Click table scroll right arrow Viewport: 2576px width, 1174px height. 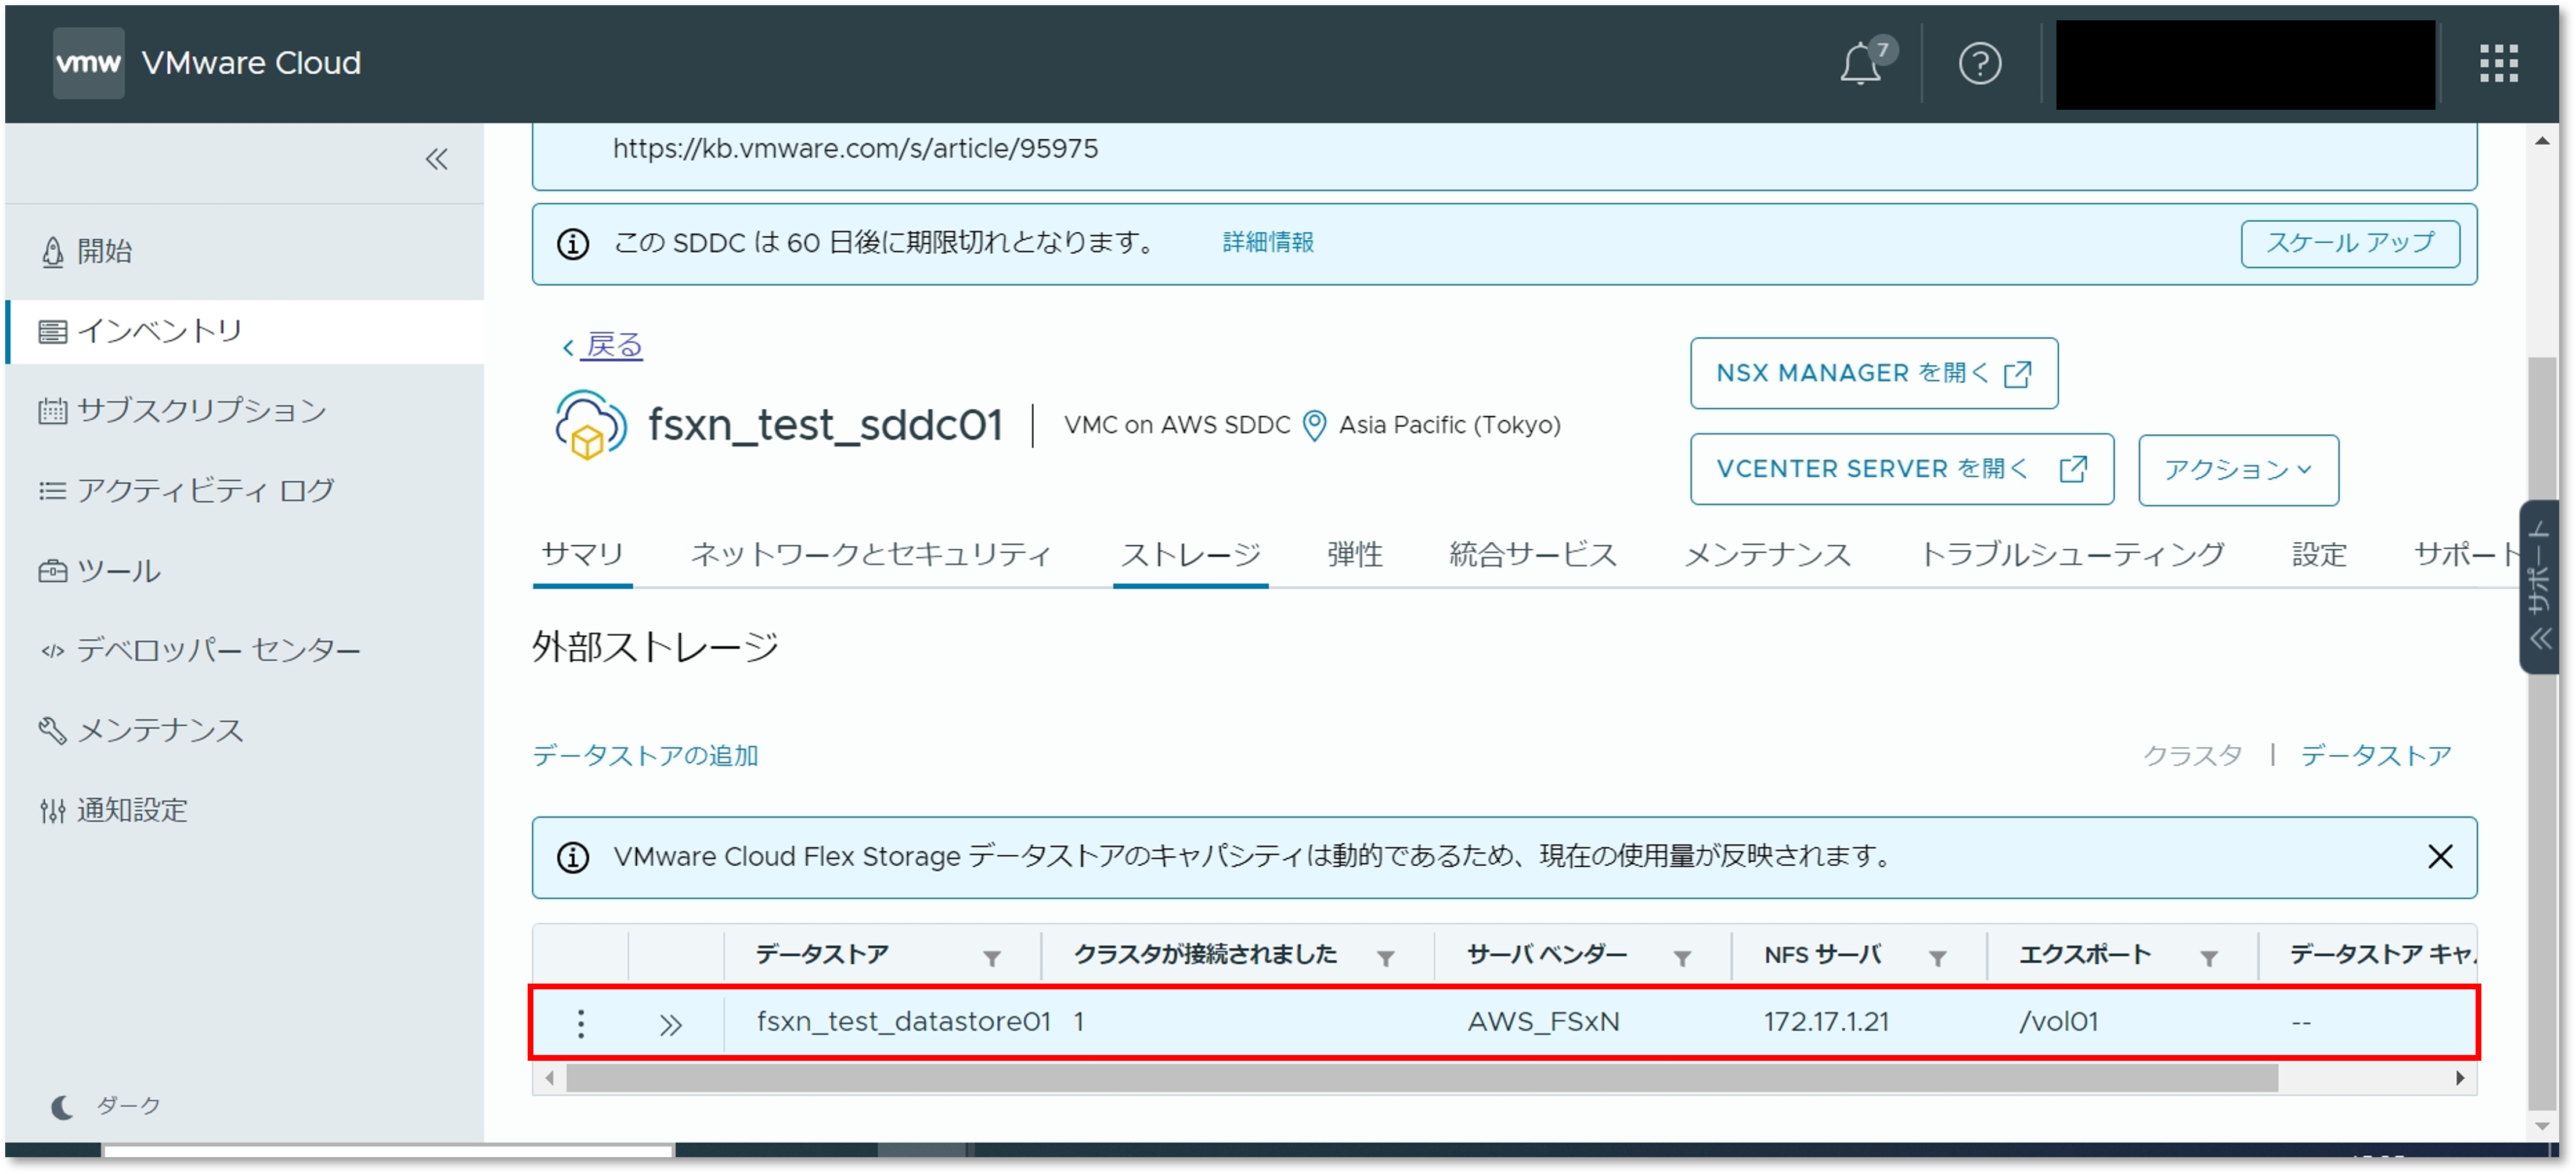click(x=2460, y=1078)
